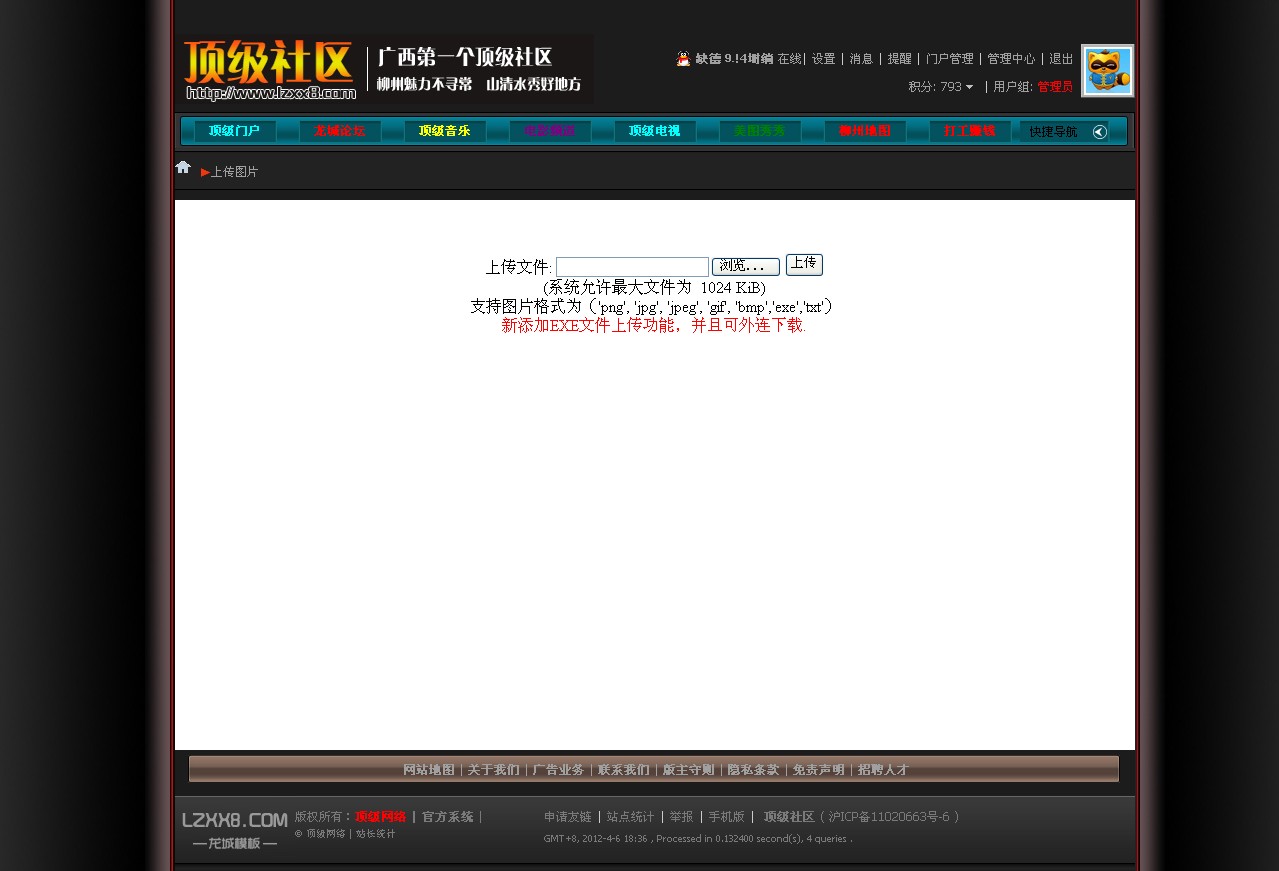The image size is (1279, 871).
Task: Click the 举报 footer link
Action: coord(682,817)
